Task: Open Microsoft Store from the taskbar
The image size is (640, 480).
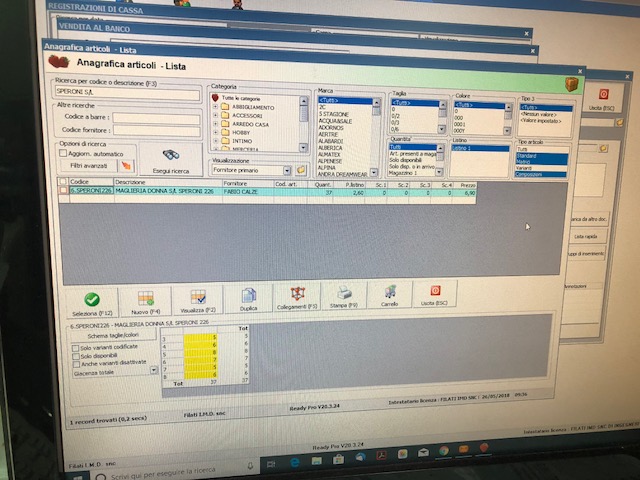Action: [x=338, y=459]
